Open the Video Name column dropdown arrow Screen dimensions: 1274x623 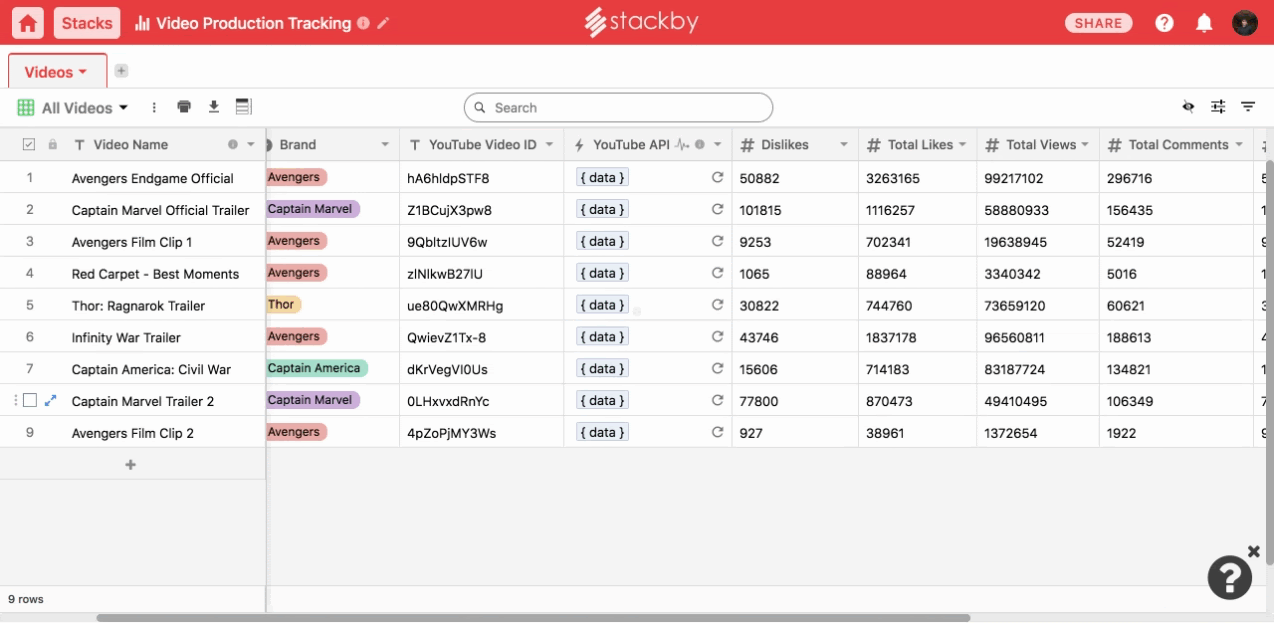pos(251,145)
